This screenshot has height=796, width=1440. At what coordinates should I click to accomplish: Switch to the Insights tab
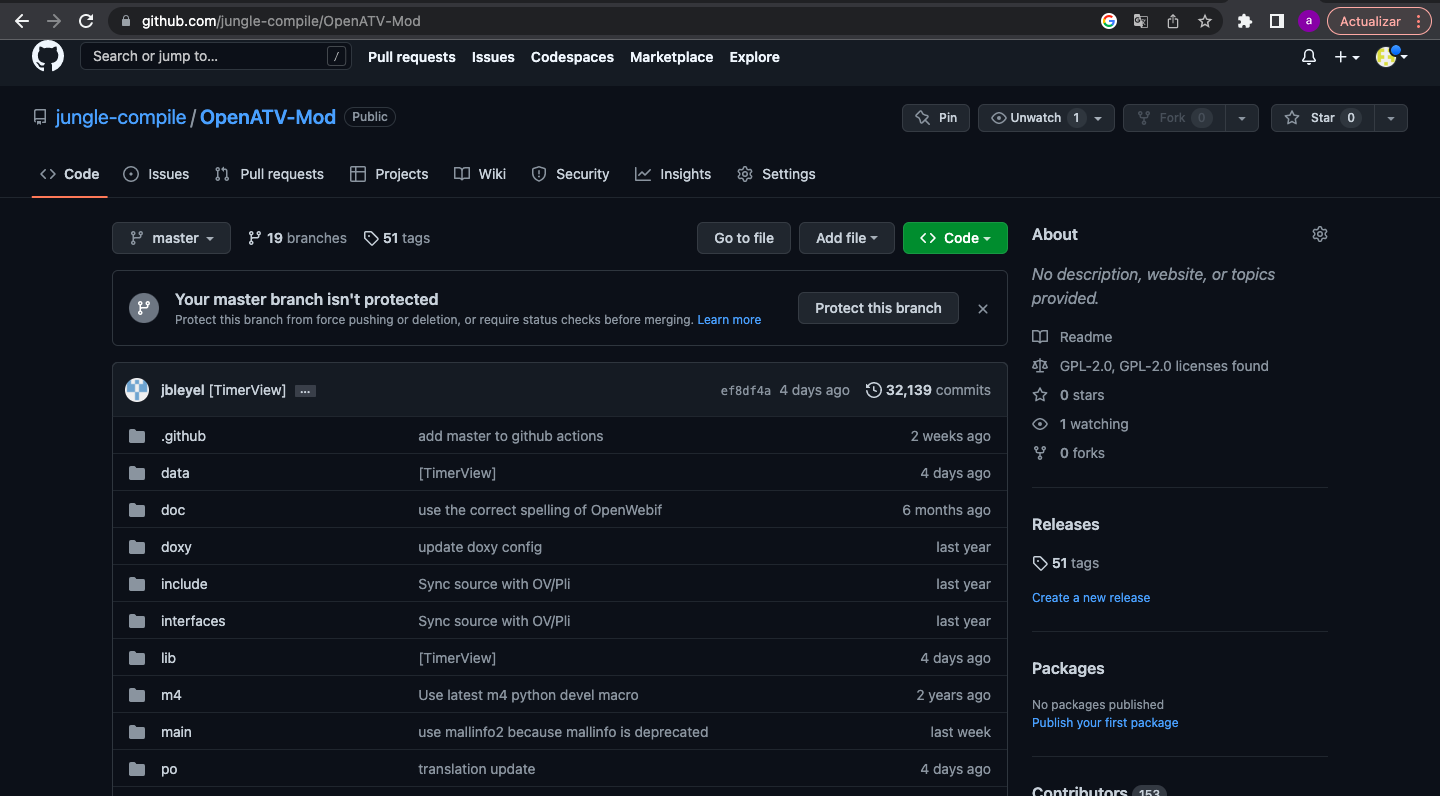673,174
